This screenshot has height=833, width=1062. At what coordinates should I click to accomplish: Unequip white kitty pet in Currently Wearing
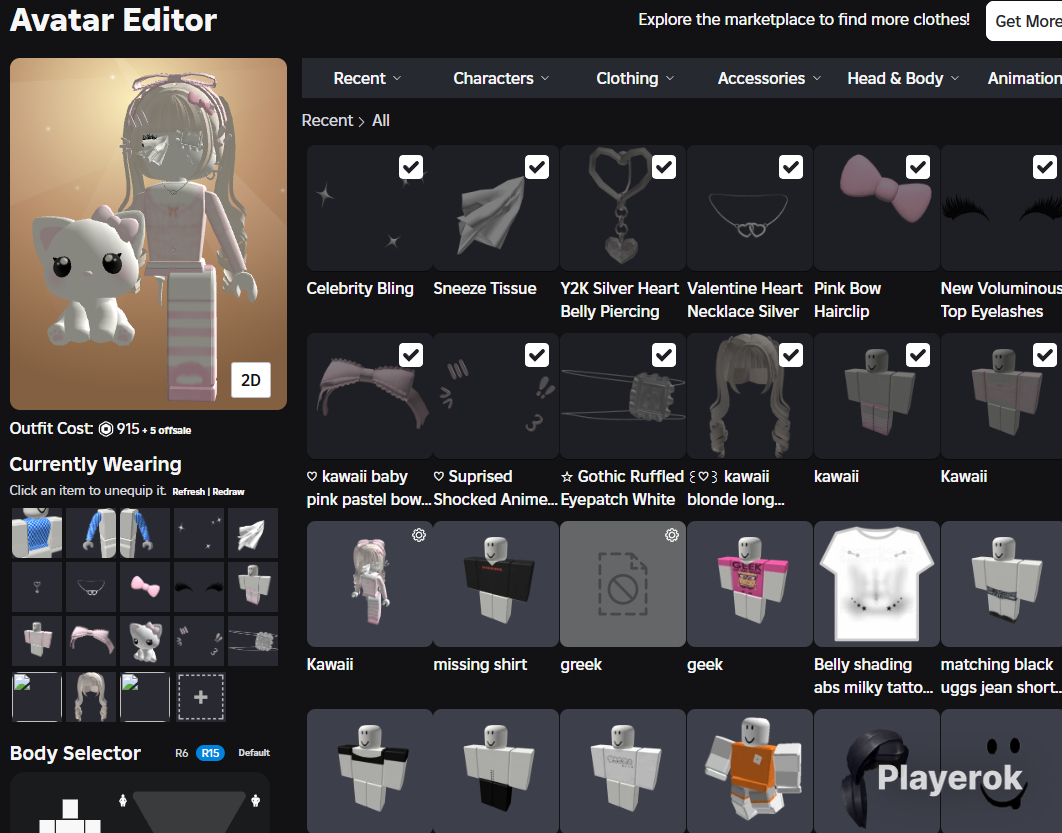(145, 641)
